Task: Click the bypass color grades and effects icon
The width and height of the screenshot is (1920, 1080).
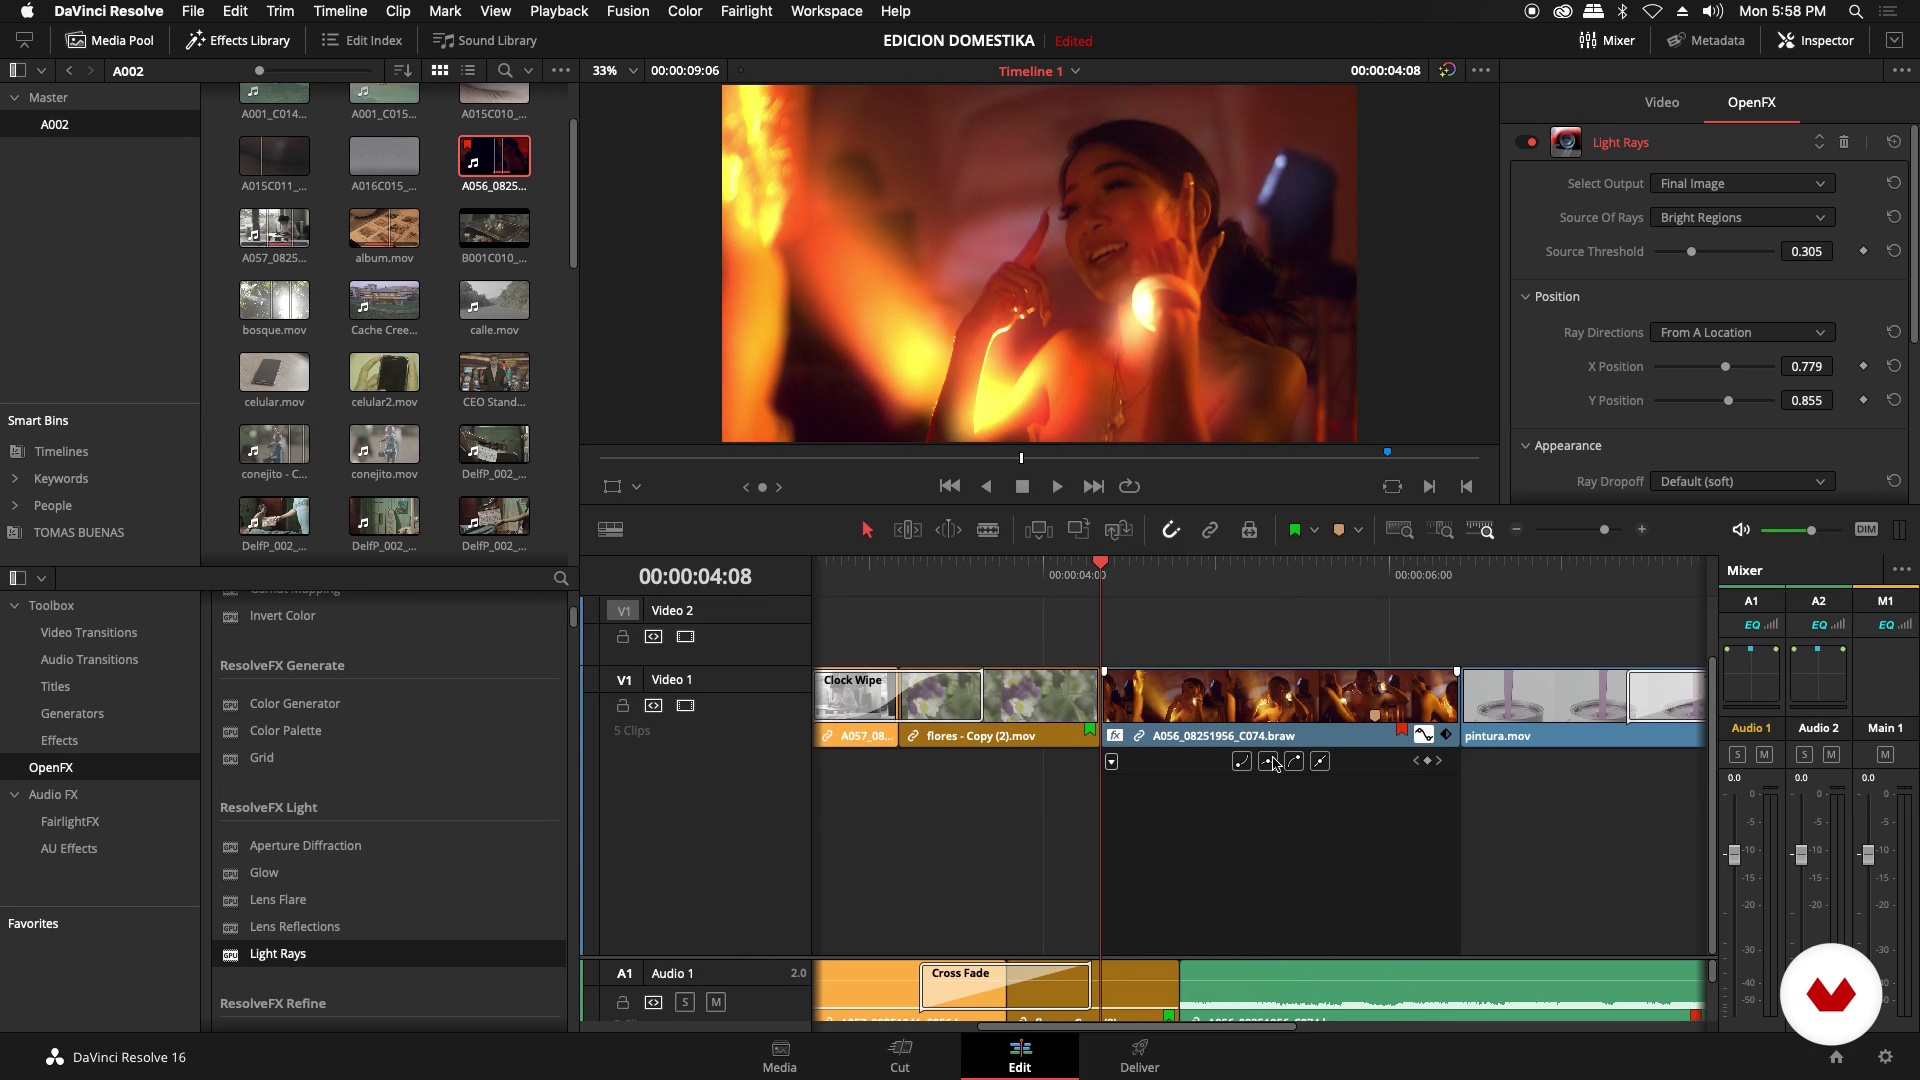Action: pyautogui.click(x=1447, y=70)
